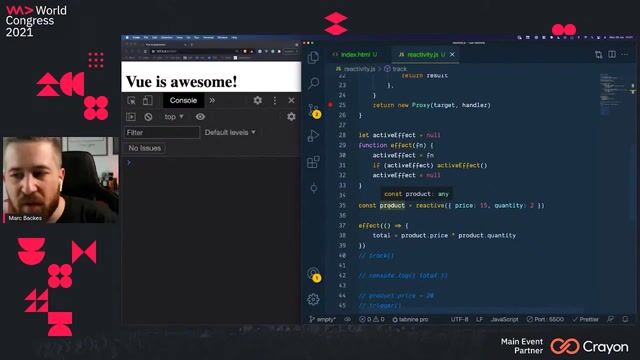Close the DevTools panel
Screen dimensions: 640x360
[291, 100]
